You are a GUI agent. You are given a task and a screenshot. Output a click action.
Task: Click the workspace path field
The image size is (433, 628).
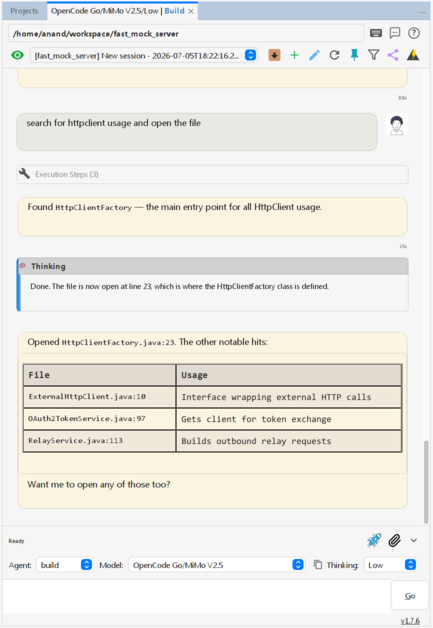(x=186, y=34)
